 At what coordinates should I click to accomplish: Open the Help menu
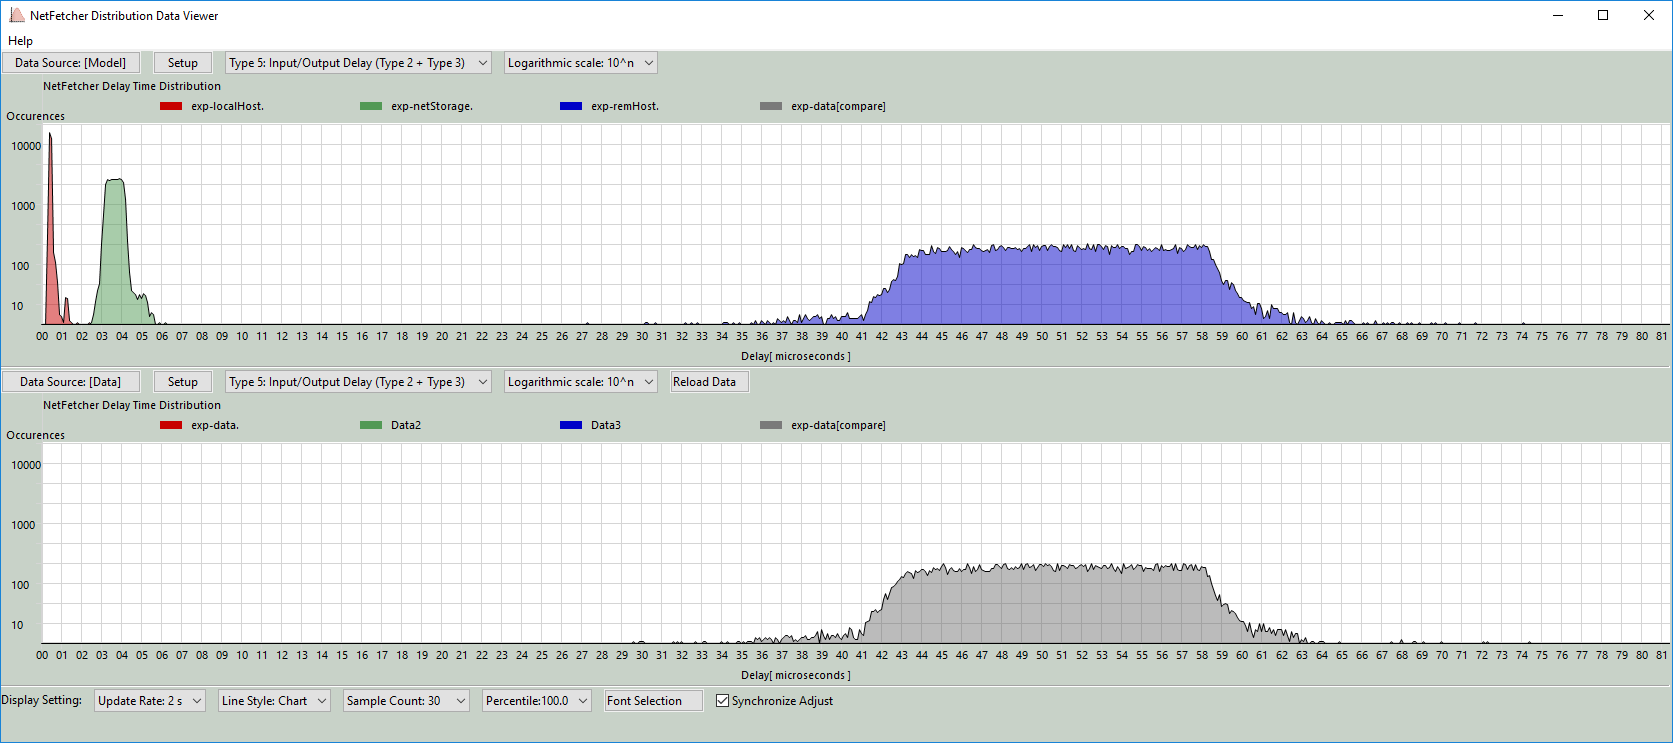click(x=20, y=41)
